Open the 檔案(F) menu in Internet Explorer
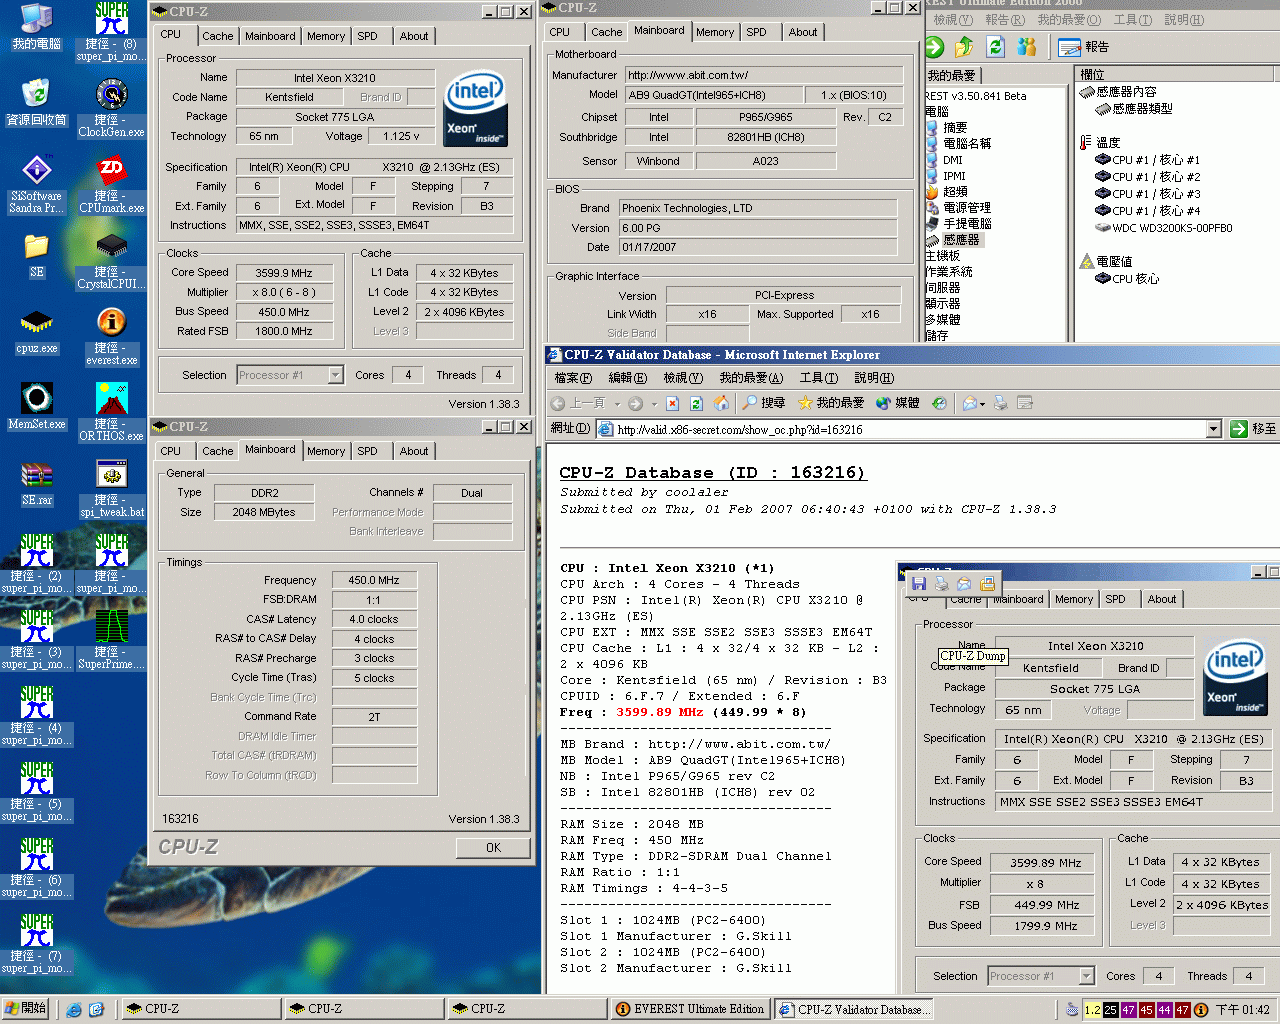The width and height of the screenshot is (1280, 1024). point(573,378)
